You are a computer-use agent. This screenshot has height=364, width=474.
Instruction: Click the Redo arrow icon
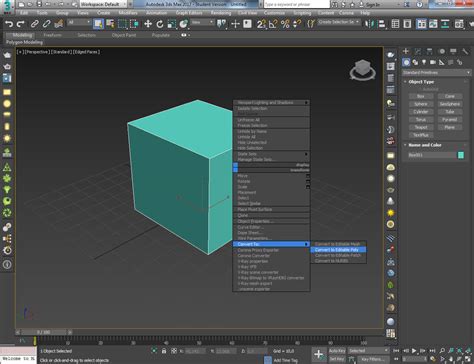pos(21,24)
